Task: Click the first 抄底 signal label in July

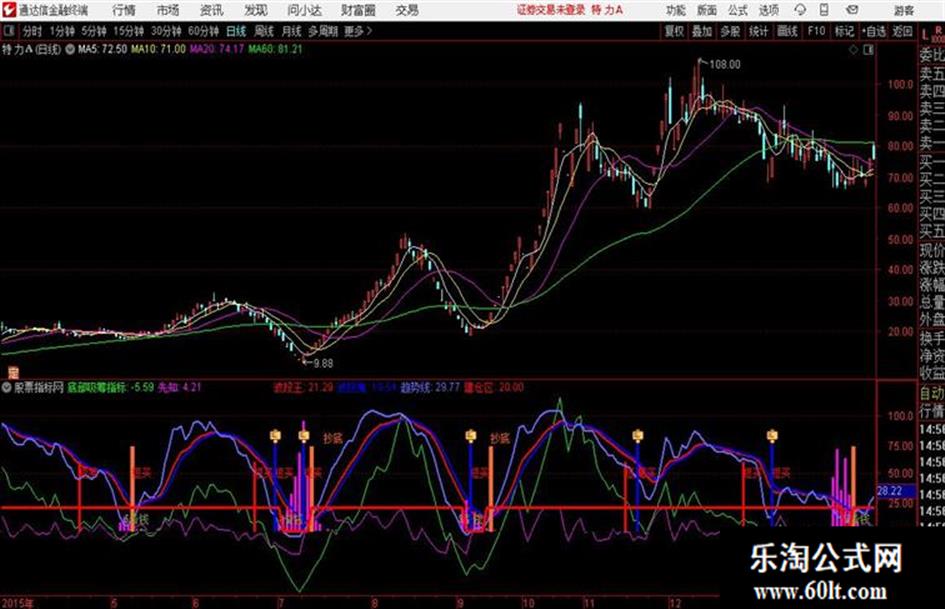Action: (333, 438)
